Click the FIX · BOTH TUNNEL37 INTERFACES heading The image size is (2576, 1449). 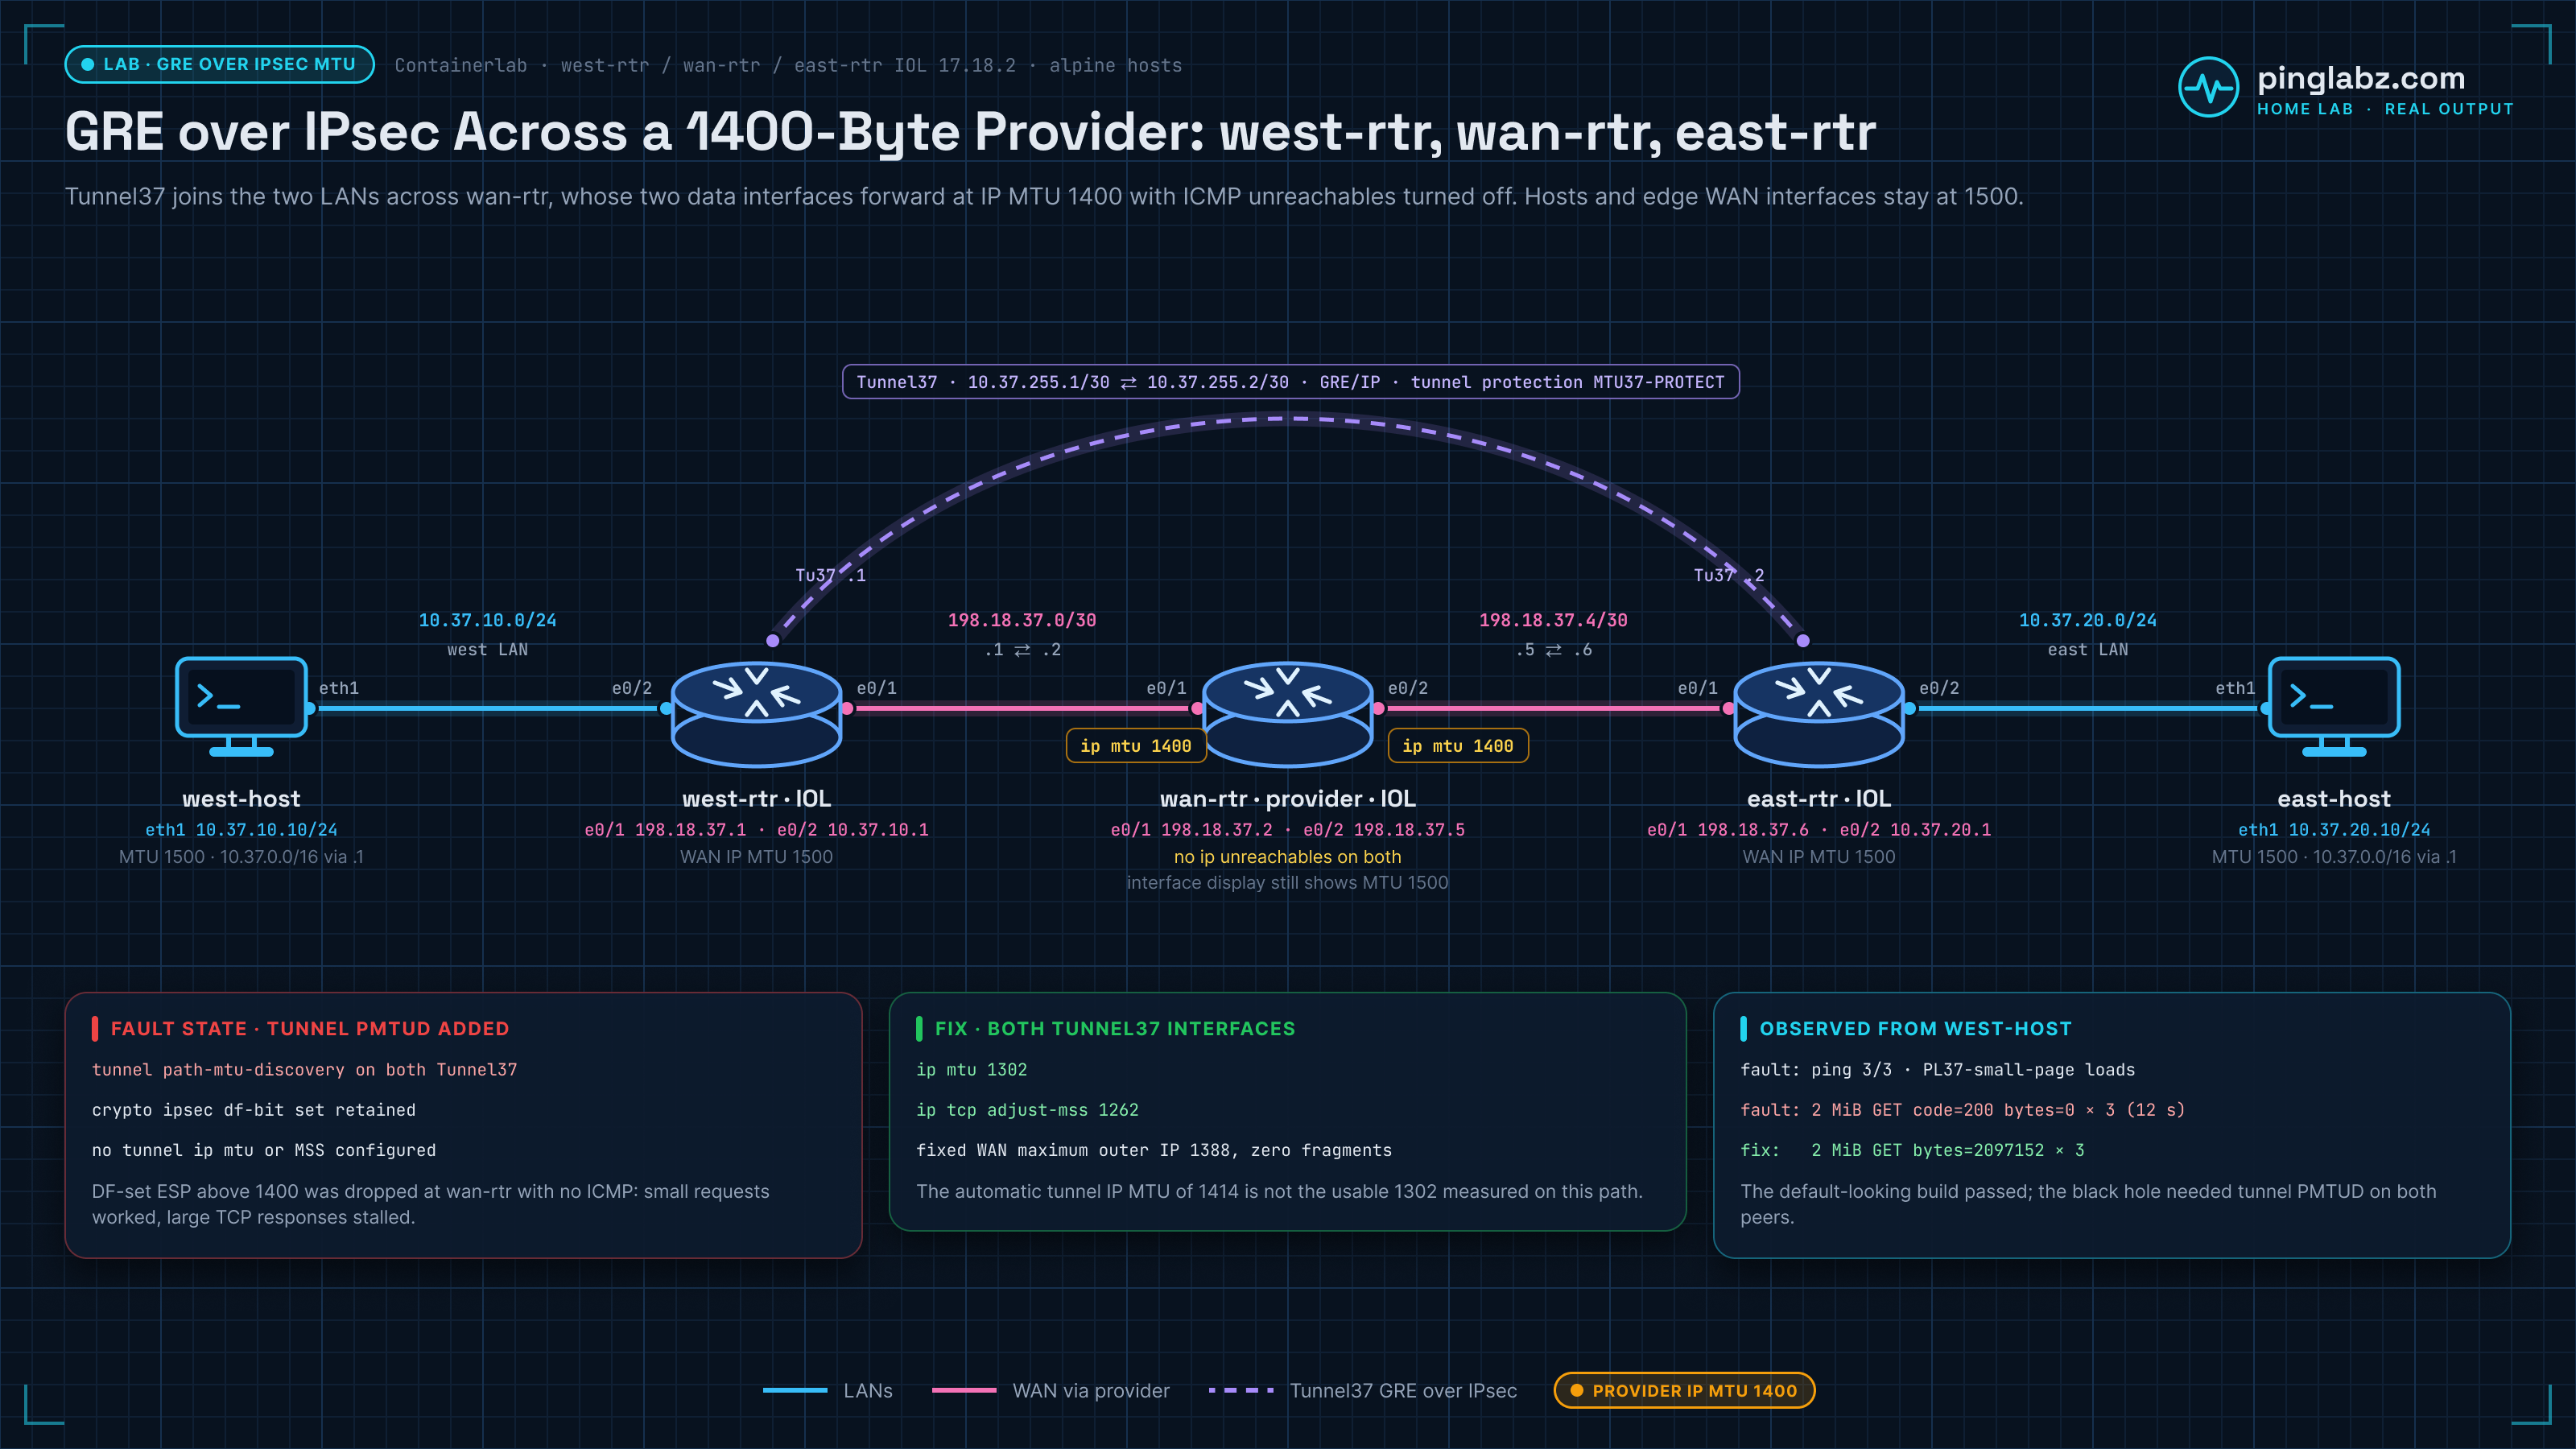pos(1115,1028)
